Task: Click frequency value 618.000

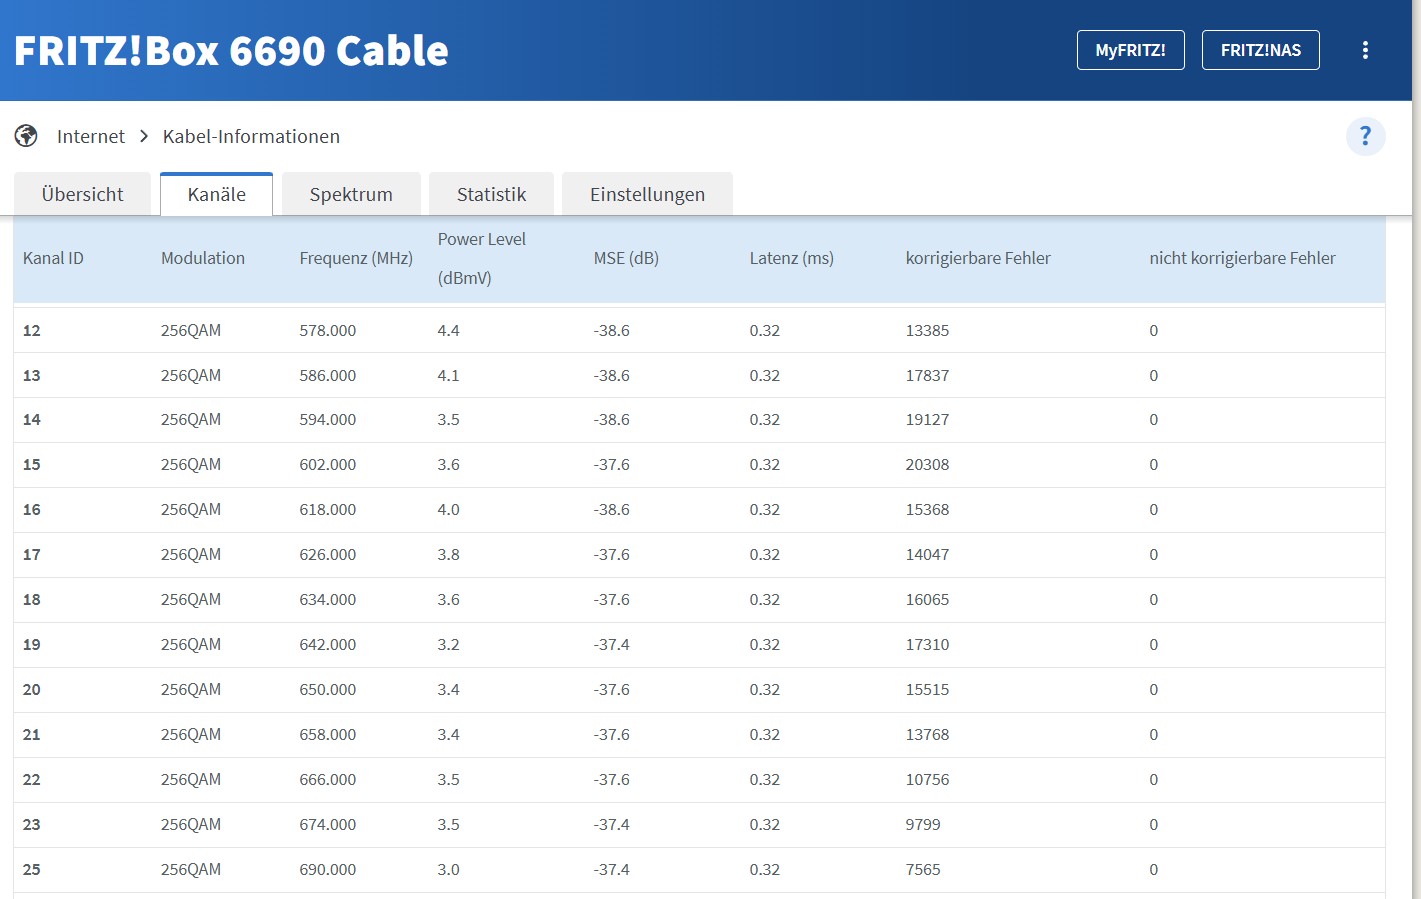Action: pyautogui.click(x=327, y=510)
